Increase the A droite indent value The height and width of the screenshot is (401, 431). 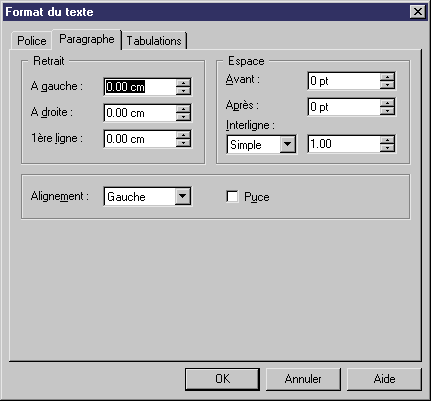coord(183,109)
